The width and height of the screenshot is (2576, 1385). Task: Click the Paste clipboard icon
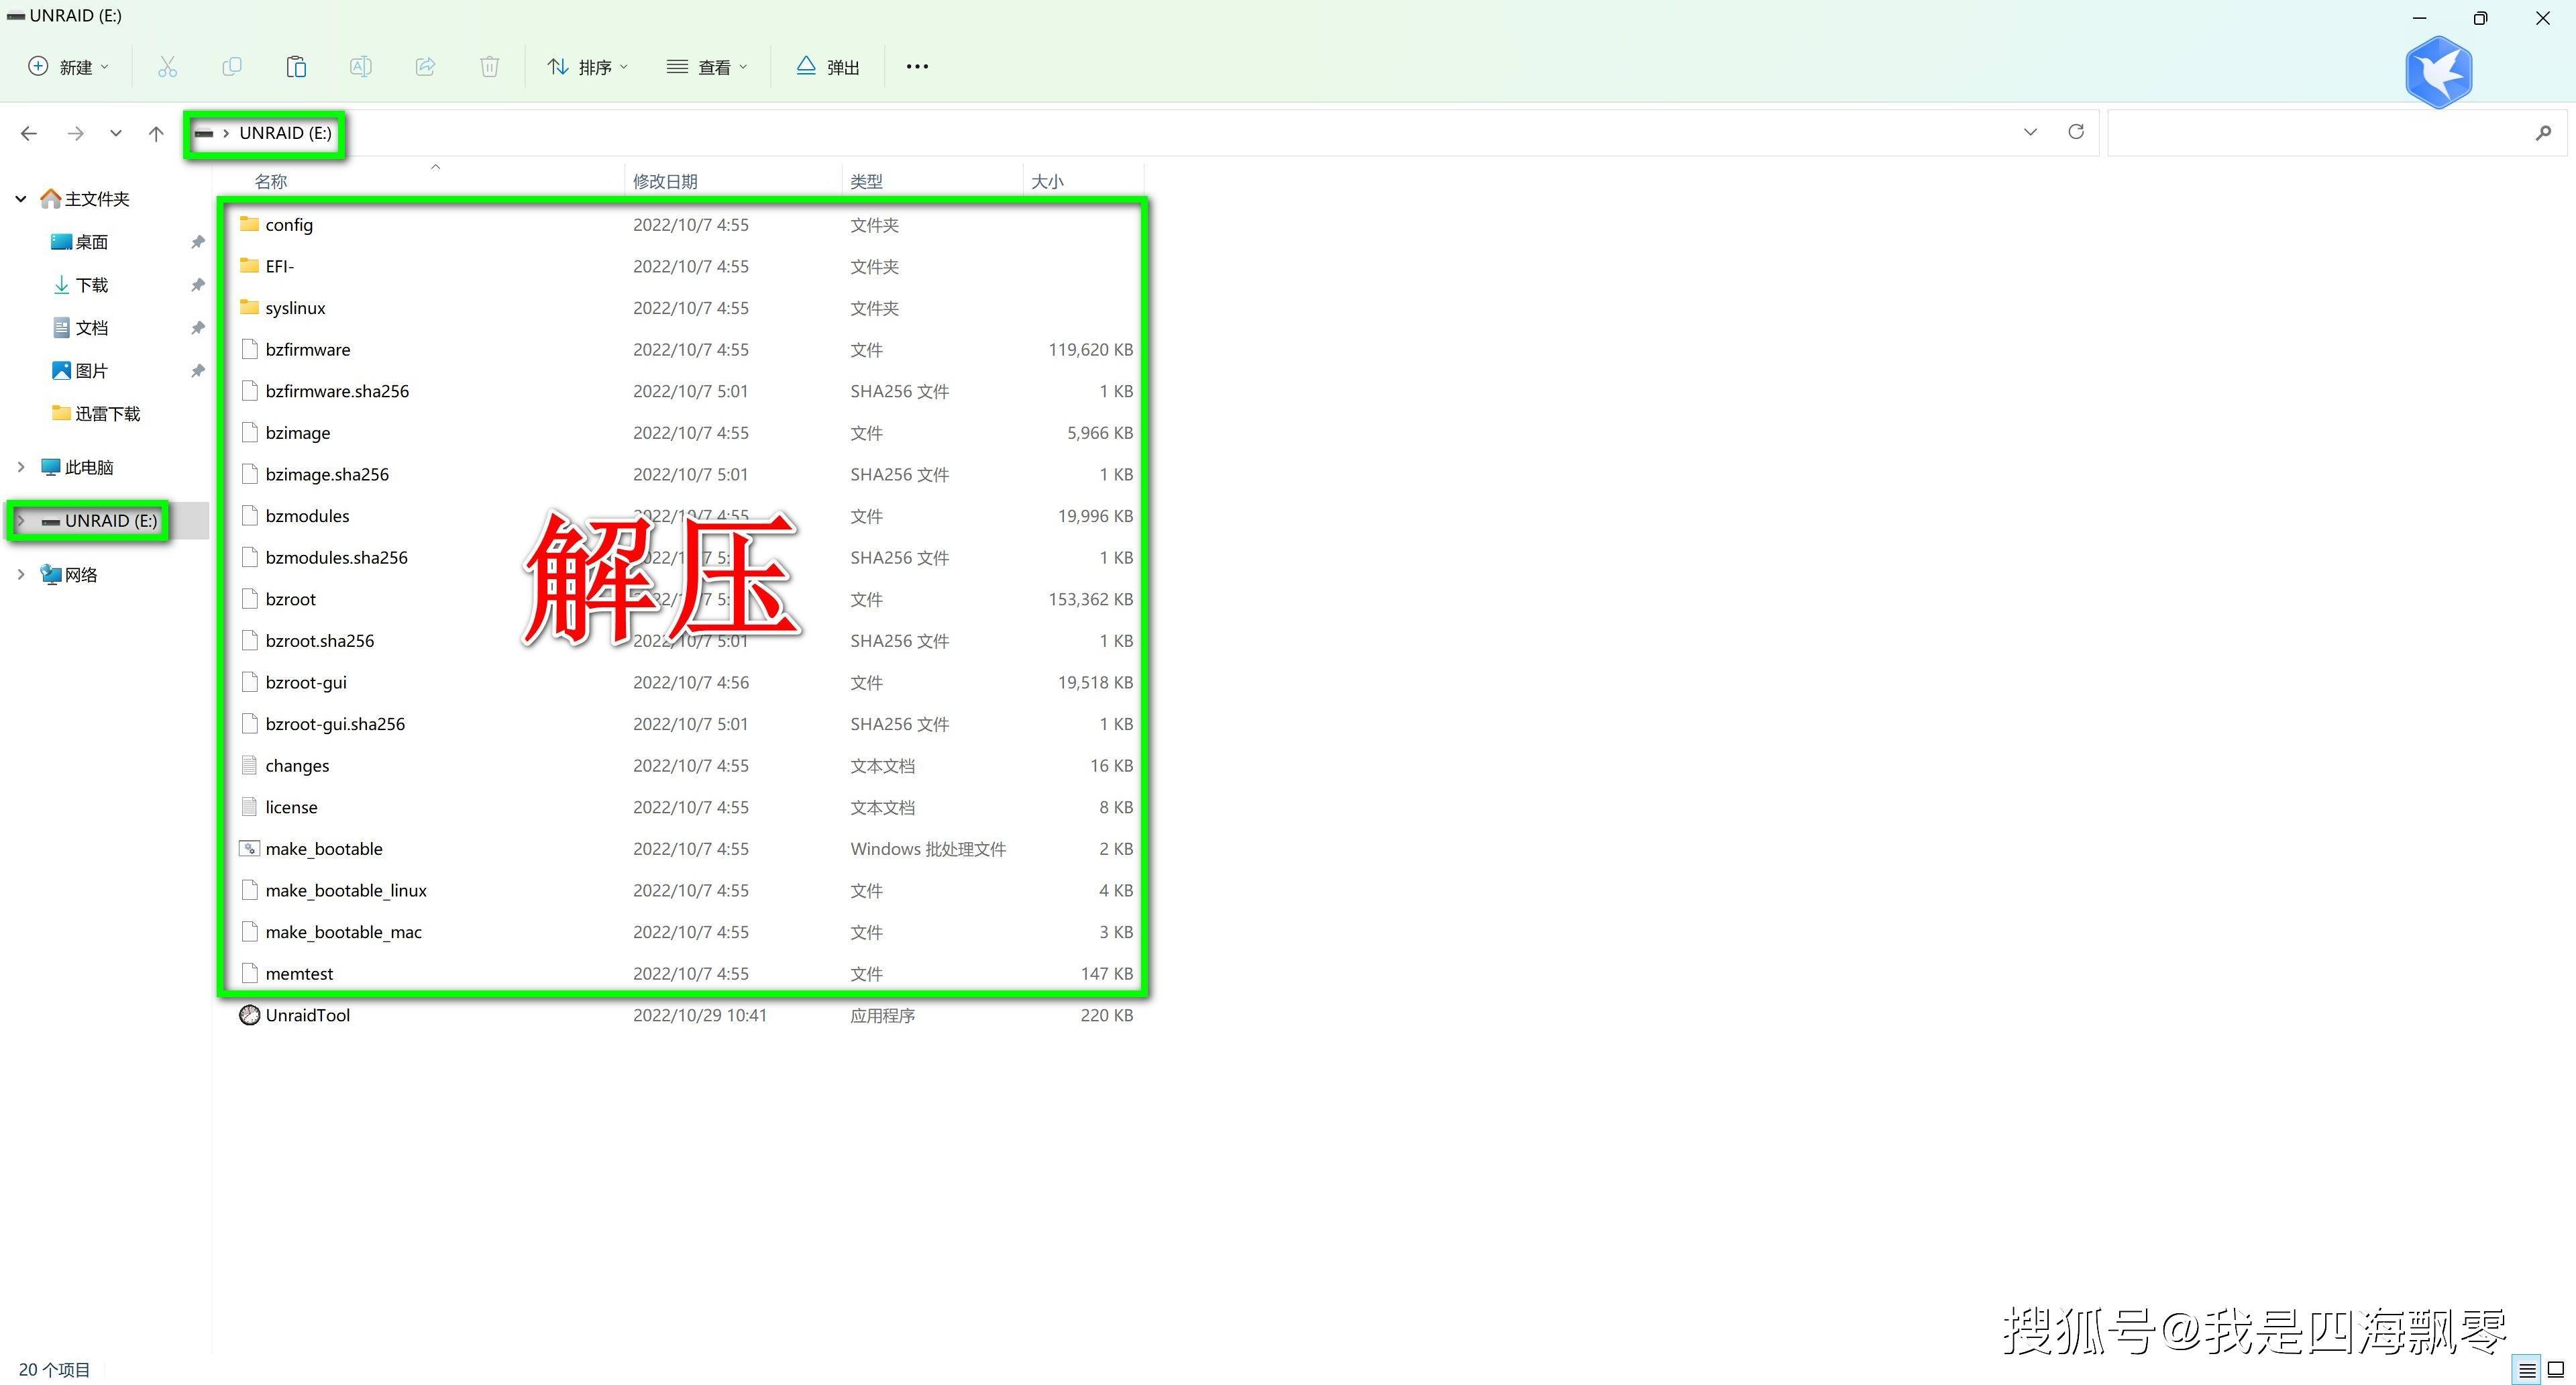point(296,67)
